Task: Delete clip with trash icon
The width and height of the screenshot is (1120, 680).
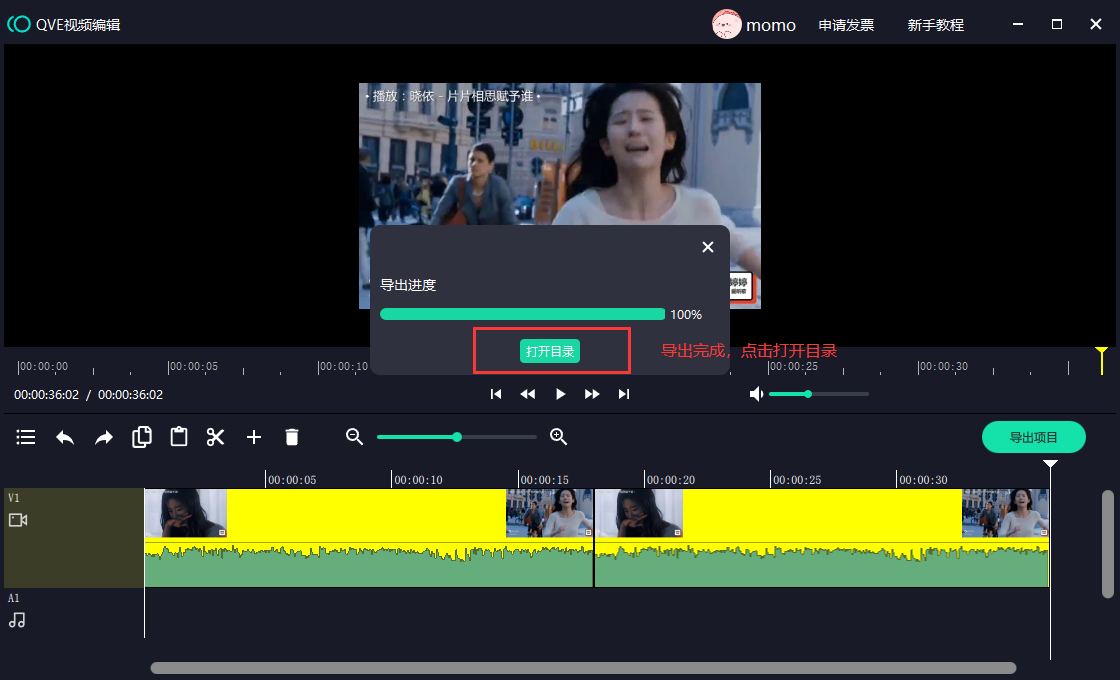Action: click(x=292, y=437)
